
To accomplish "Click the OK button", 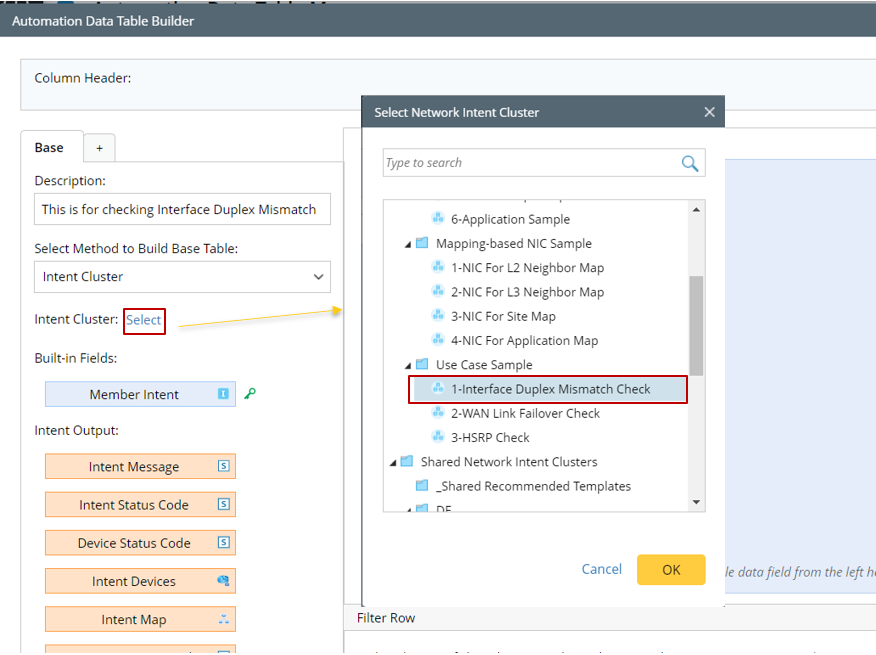I will pyautogui.click(x=671, y=569).
